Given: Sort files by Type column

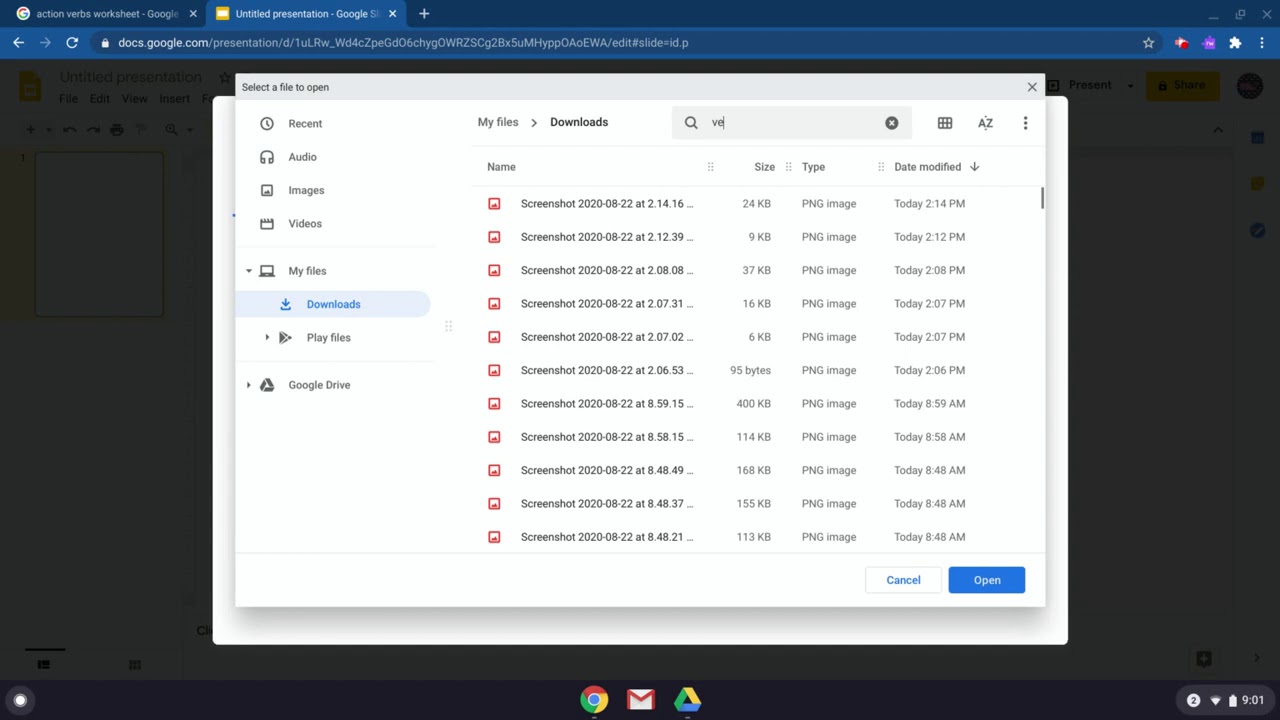Looking at the screenshot, I should pyautogui.click(x=813, y=167).
